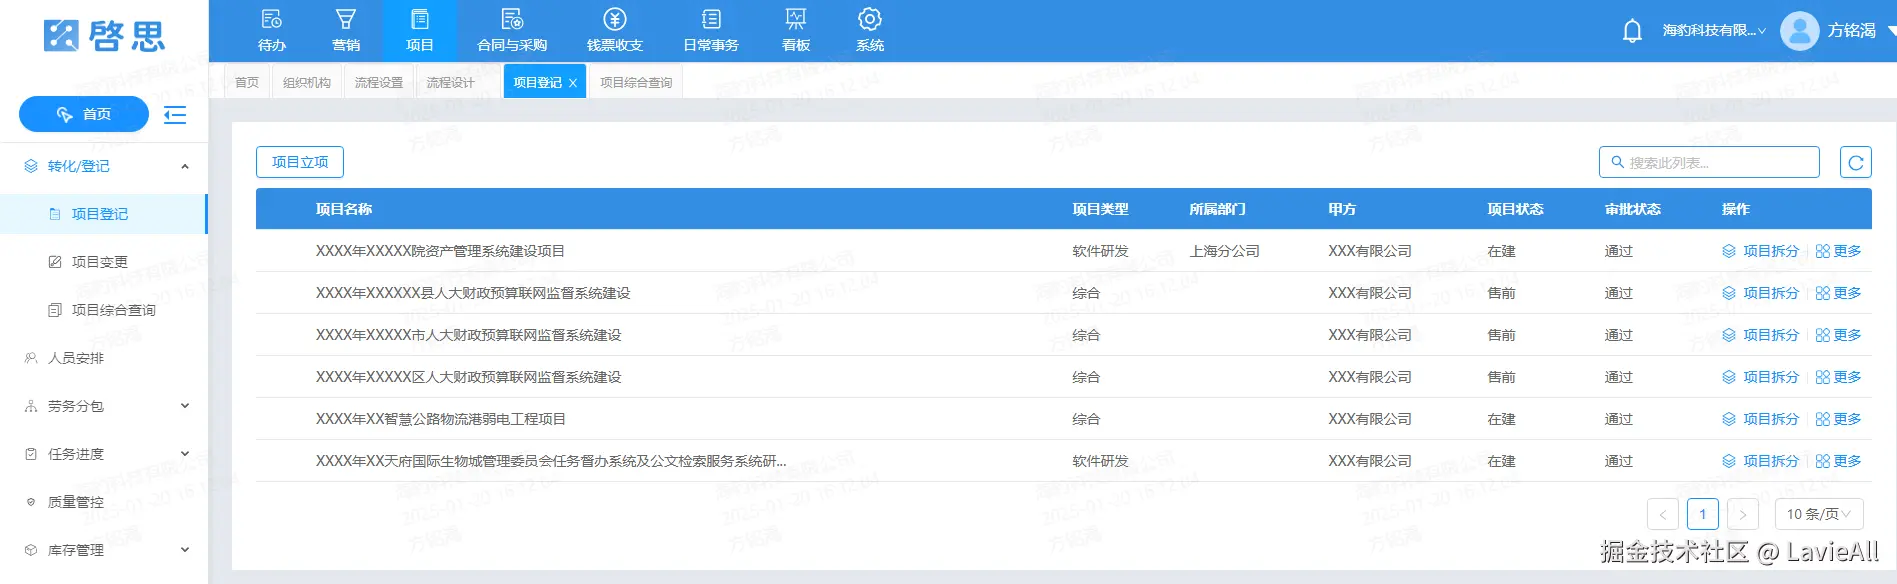
Task: Switch to the 流程设置 tab
Action: coord(379,82)
